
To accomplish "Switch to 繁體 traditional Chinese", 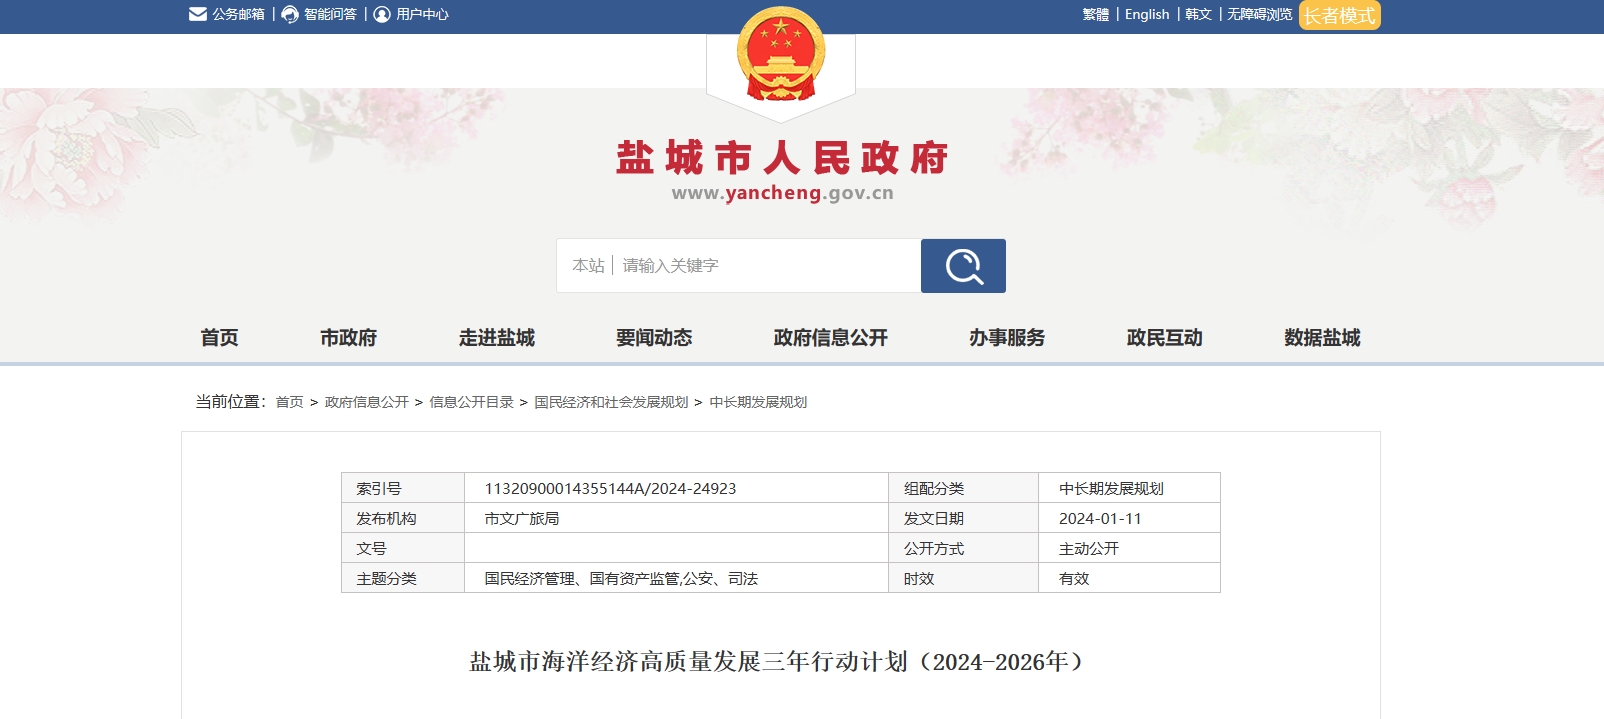I will point(1095,14).
